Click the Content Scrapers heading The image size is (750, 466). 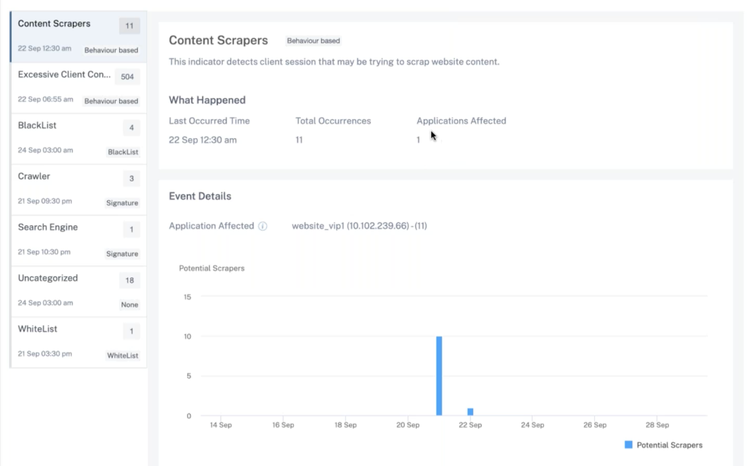tap(218, 40)
